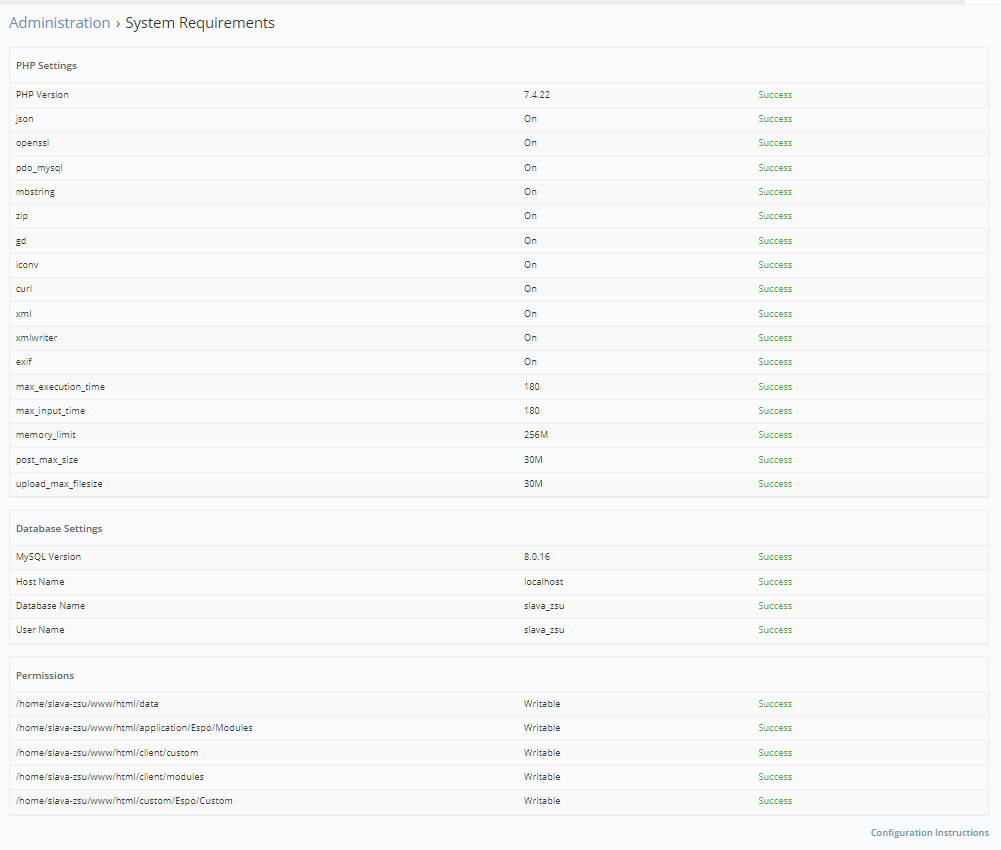Select the MySQL Version value 8.0.16
The height and width of the screenshot is (850, 1001).
point(537,557)
